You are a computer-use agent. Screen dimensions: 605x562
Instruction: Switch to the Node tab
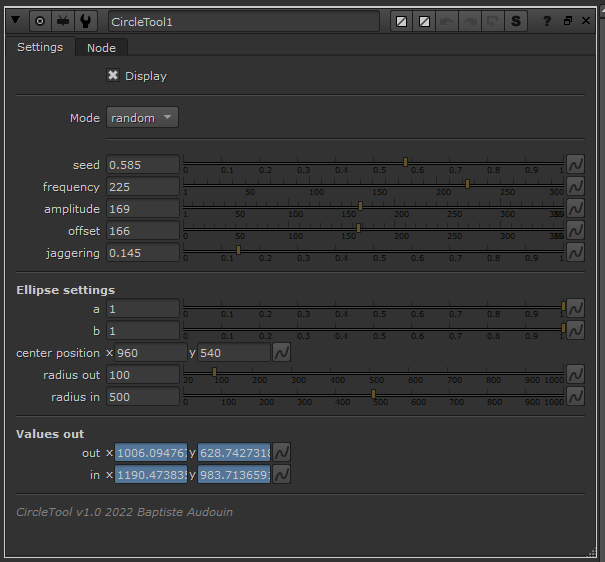tap(101, 48)
